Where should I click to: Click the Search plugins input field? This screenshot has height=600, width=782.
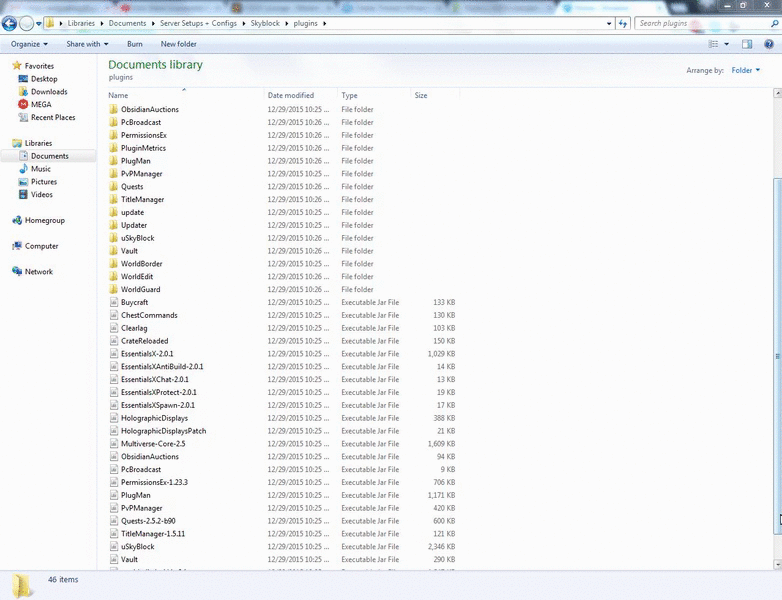[702, 23]
